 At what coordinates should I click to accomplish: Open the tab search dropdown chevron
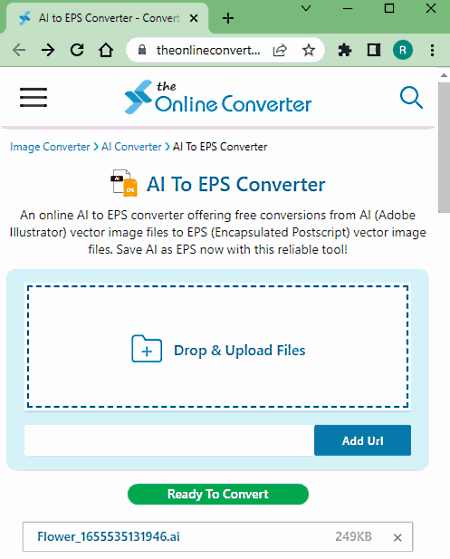pyautogui.click(x=306, y=8)
